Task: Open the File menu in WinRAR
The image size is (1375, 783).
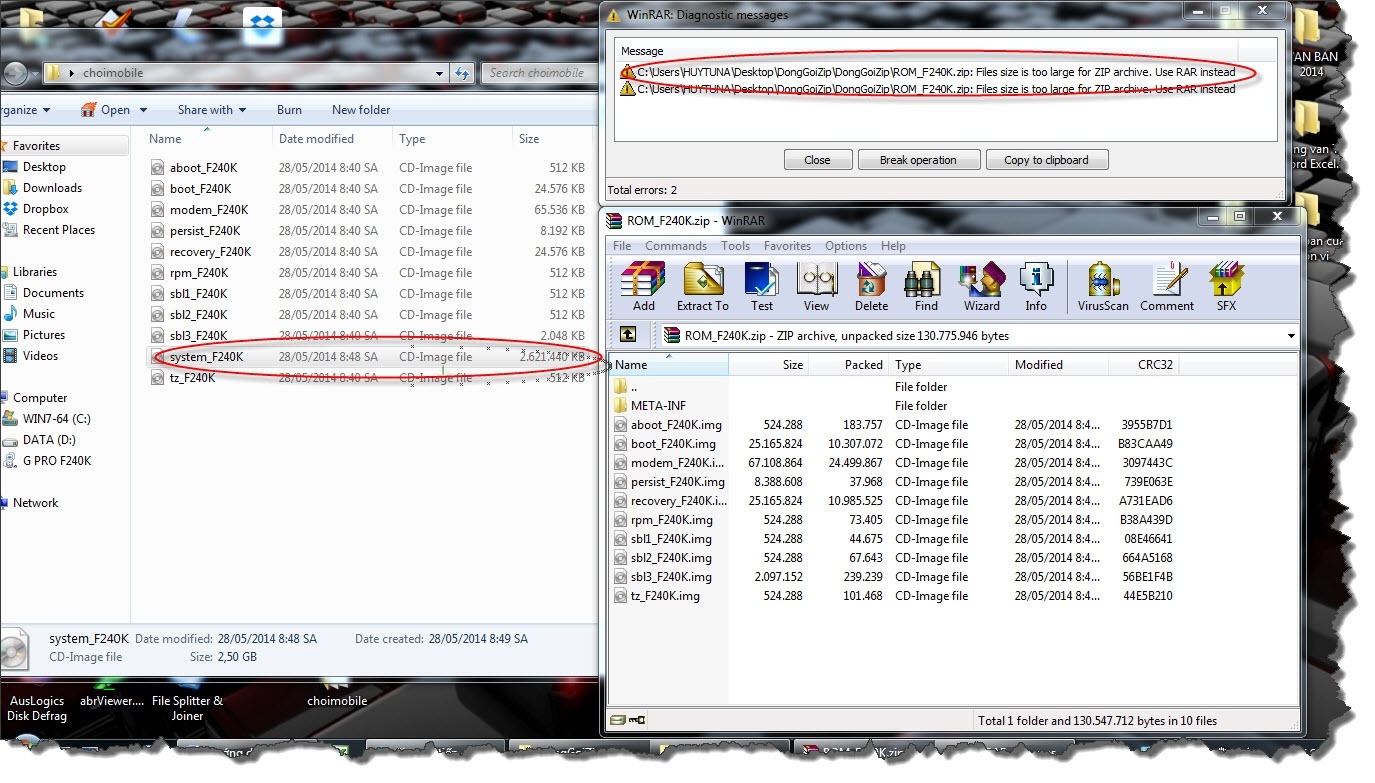Action: pyautogui.click(x=622, y=246)
